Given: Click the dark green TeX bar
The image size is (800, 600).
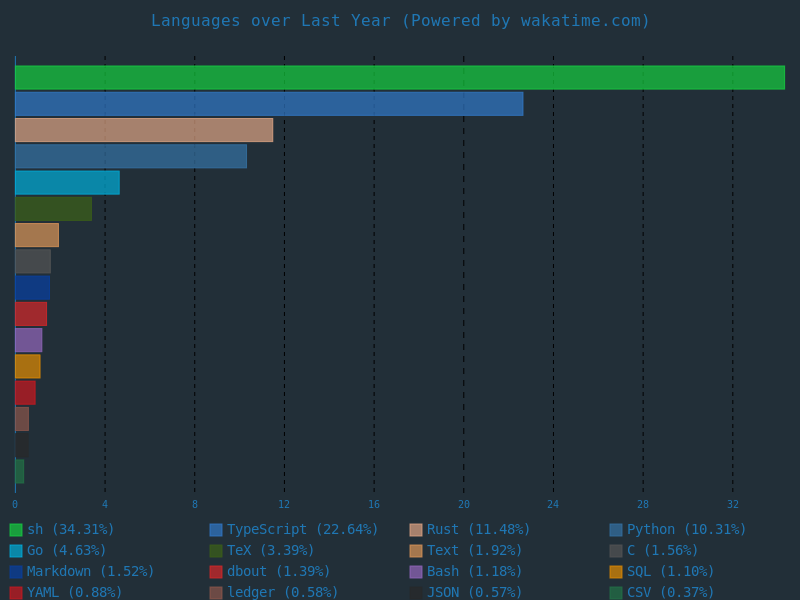Looking at the screenshot, I should coord(53,209).
